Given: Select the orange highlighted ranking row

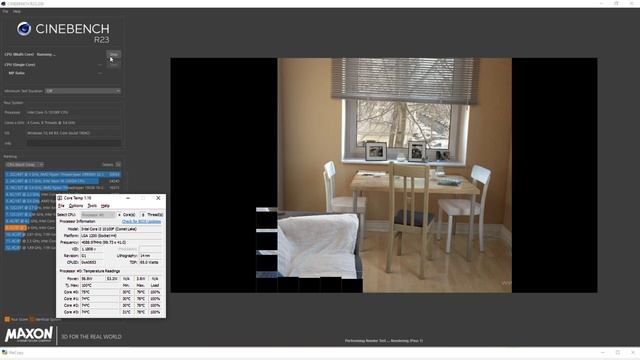Looking at the screenshot, I should tap(30, 227).
